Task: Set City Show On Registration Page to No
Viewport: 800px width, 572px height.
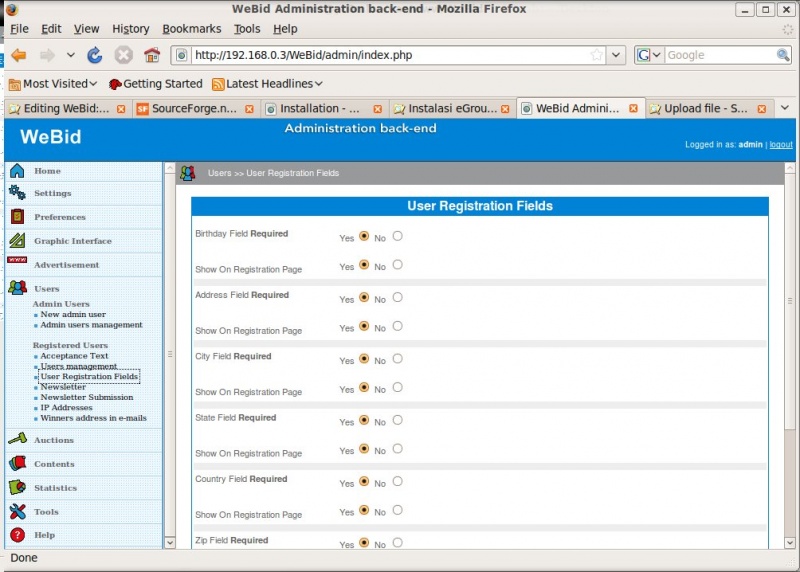Action: tap(397, 387)
